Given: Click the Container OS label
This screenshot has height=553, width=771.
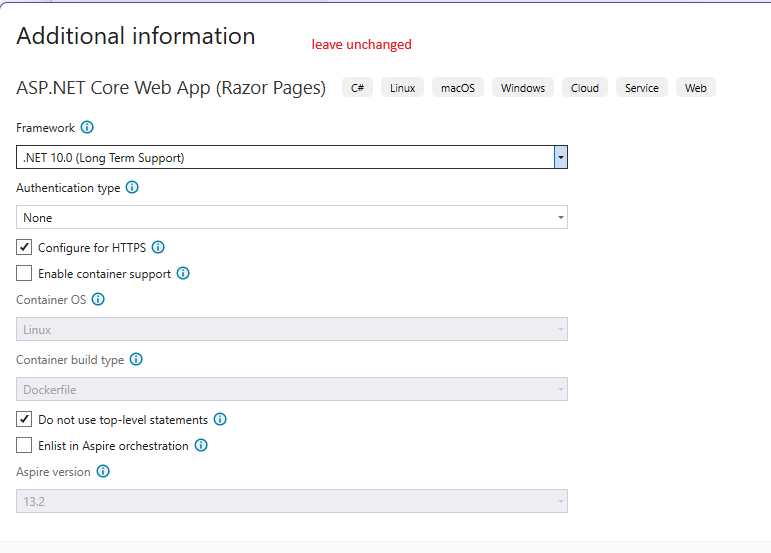Looking at the screenshot, I should coord(51,300).
